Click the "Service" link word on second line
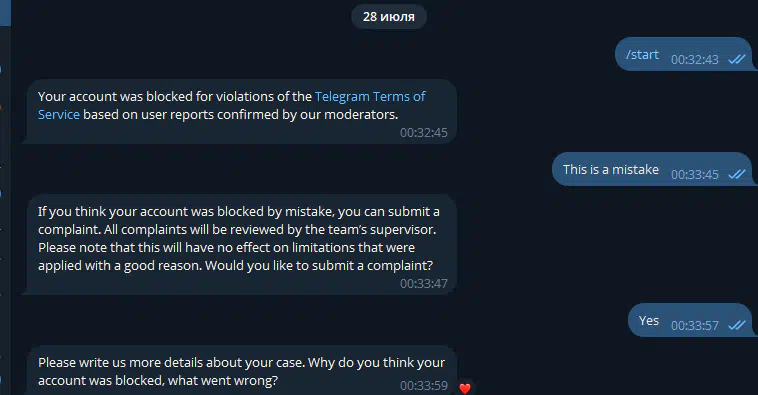Screen dimensions: 758x395 (x=58, y=115)
